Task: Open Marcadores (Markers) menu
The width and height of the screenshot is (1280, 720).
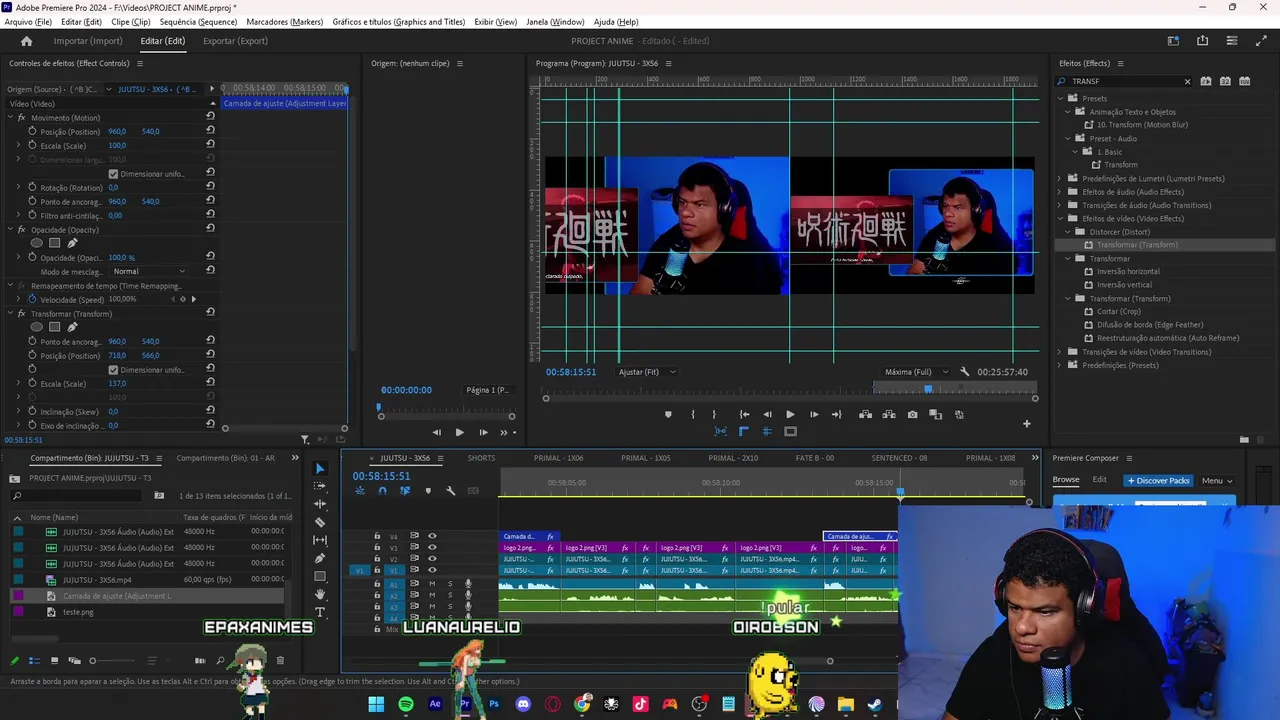Action: tap(285, 22)
